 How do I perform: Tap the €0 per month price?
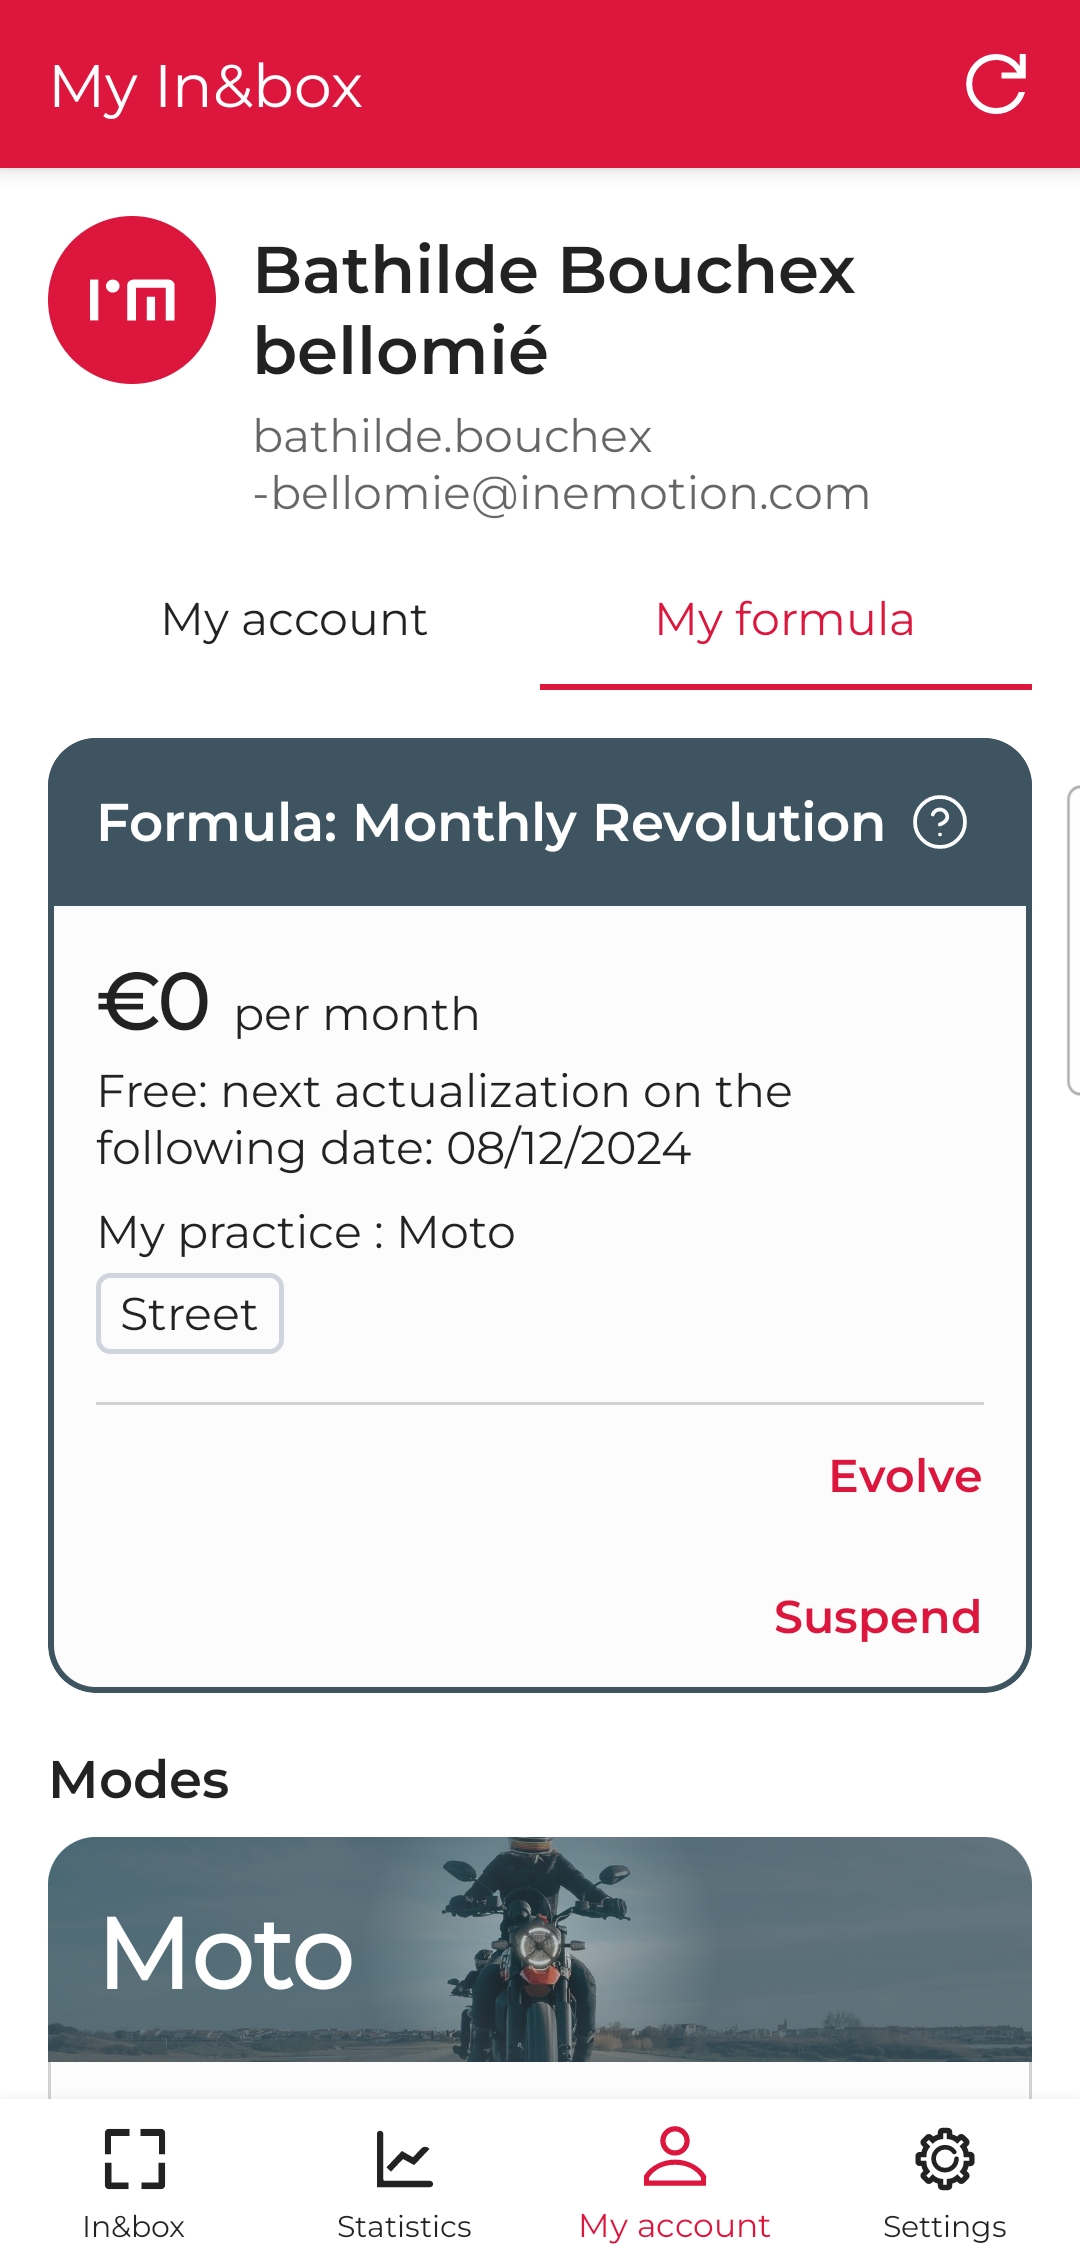tap(288, 1003)
